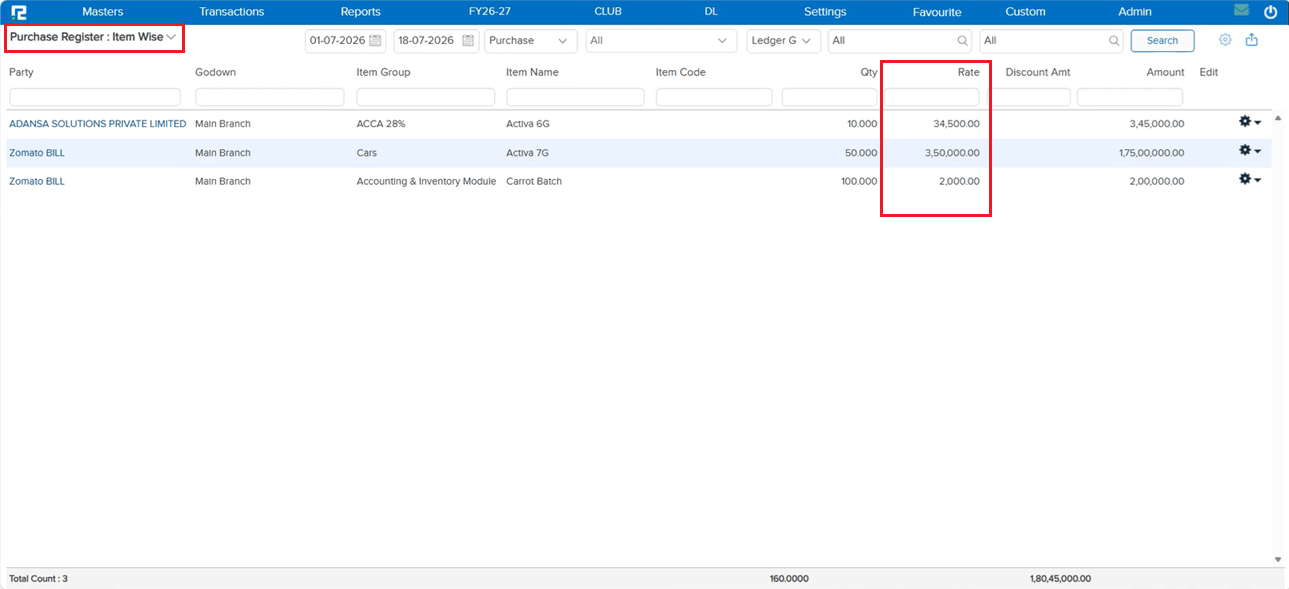Open calendar for 18-07-2026 date
The image size is (1289, 589).
point(467,41)
